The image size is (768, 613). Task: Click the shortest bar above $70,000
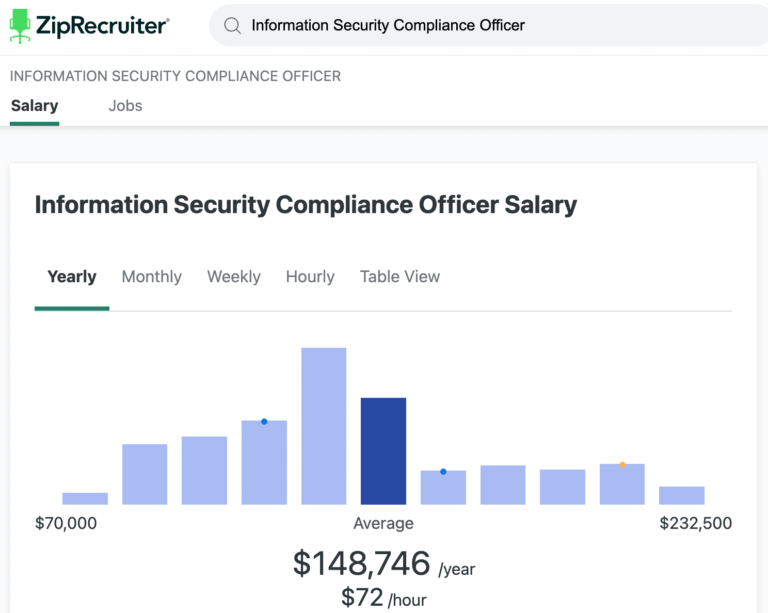point(85,498)
